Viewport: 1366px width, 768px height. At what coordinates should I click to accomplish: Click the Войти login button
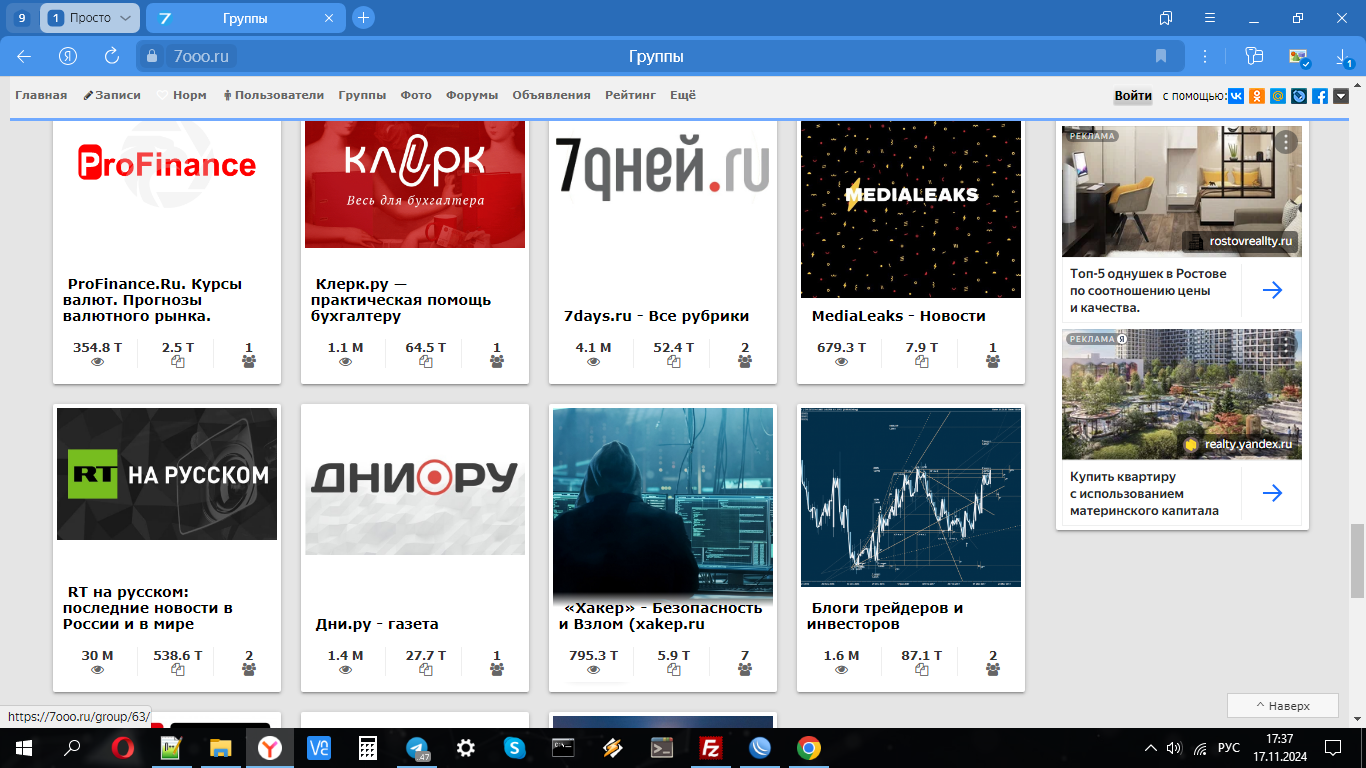(x=1133, y=96)
